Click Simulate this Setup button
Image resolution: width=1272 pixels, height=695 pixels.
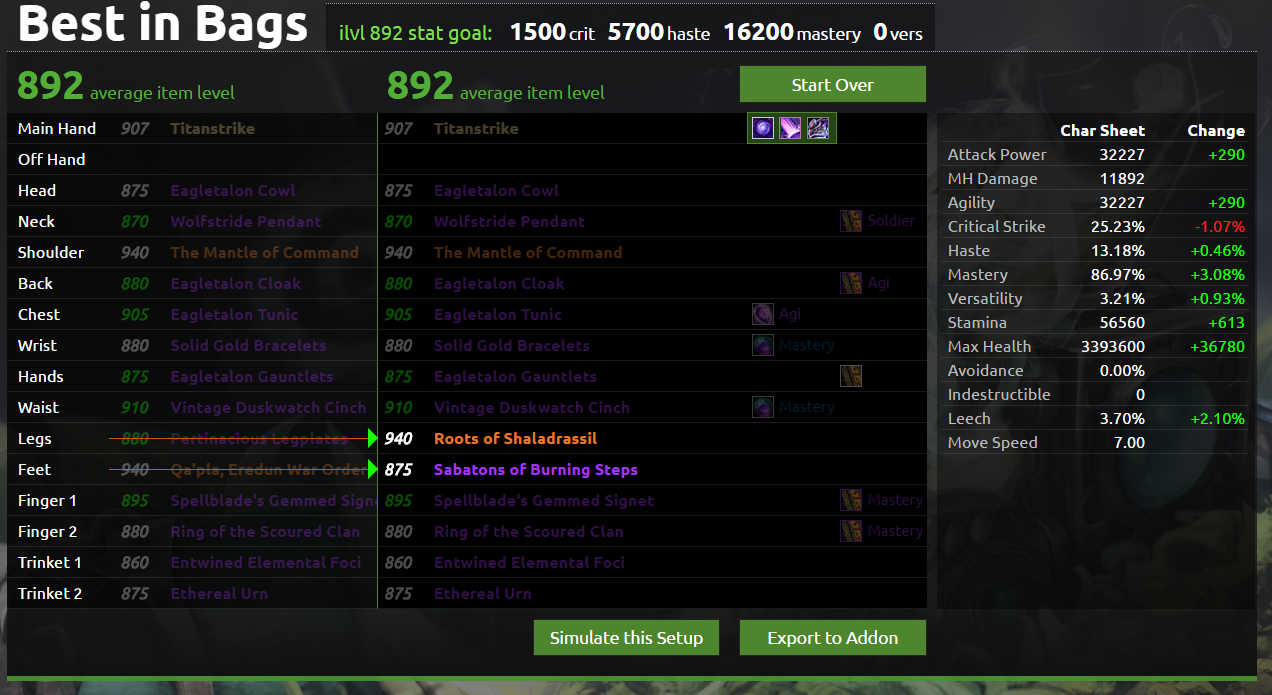point(626,638)
